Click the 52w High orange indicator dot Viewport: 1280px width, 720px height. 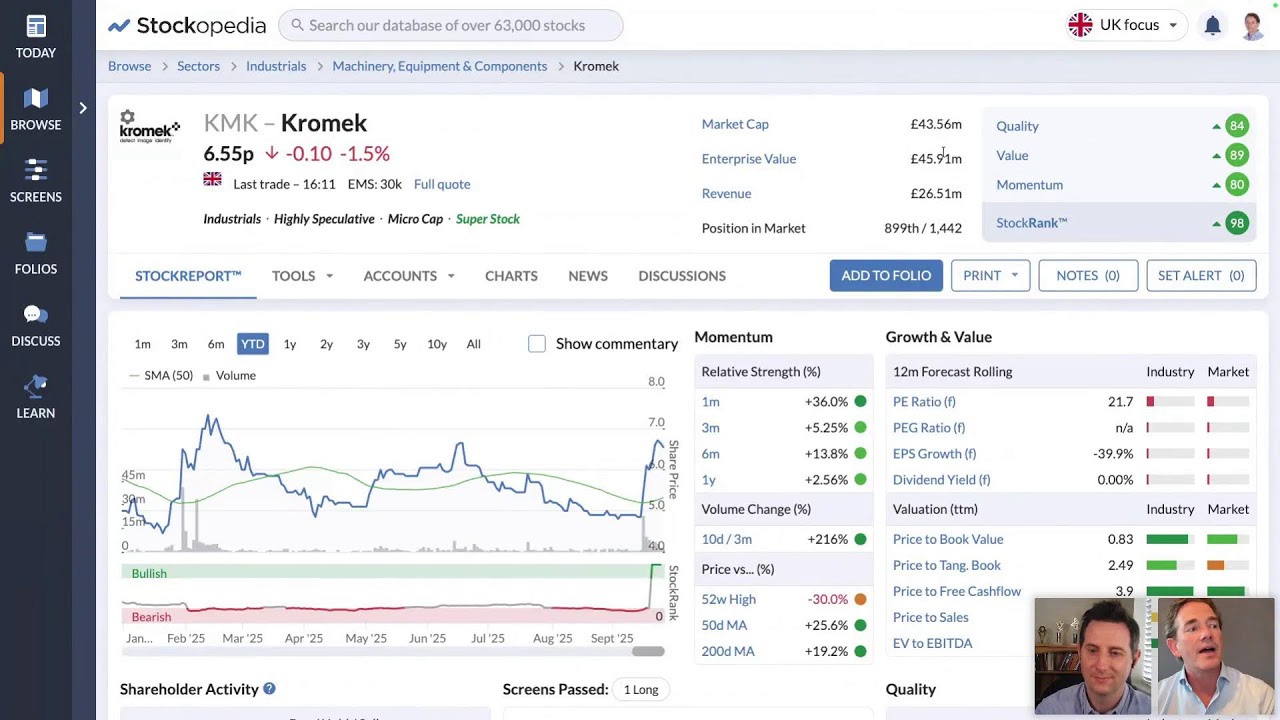860,599
